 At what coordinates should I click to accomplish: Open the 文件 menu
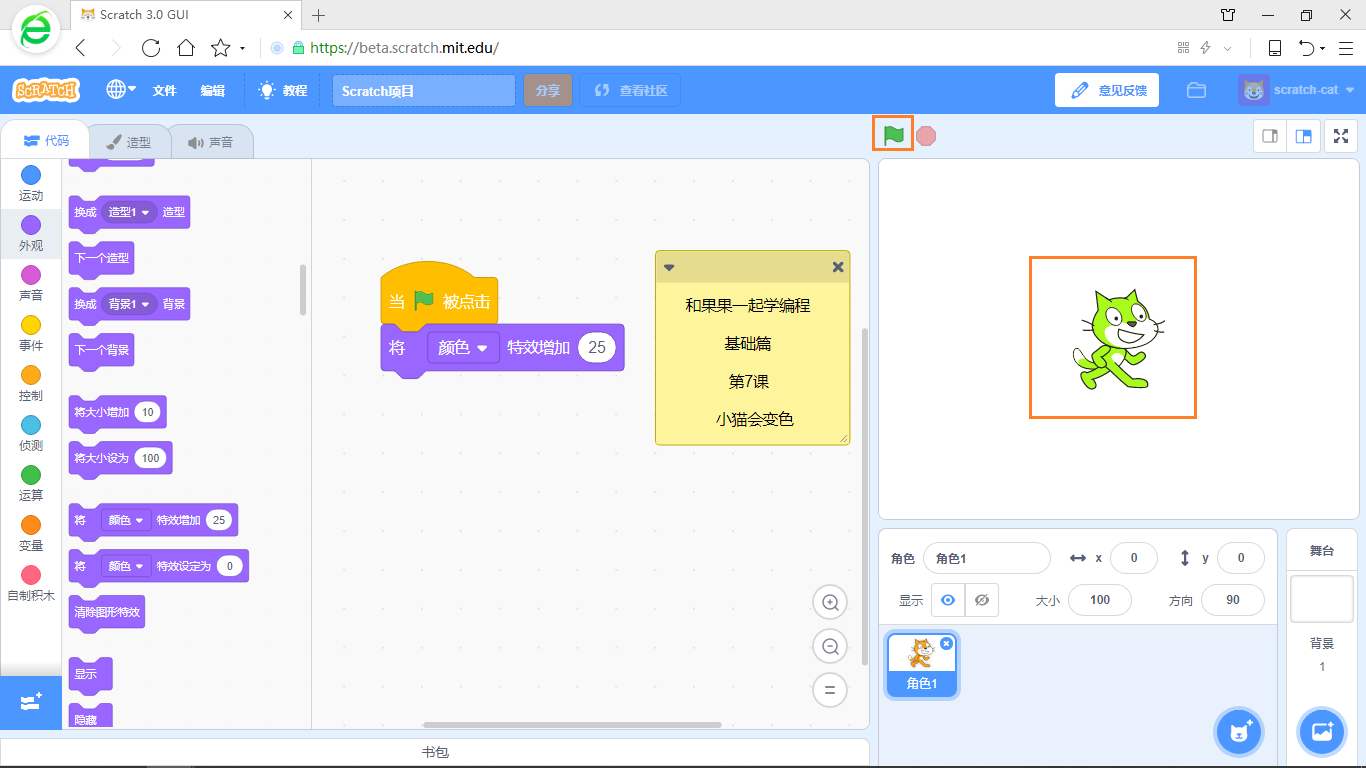164,90
